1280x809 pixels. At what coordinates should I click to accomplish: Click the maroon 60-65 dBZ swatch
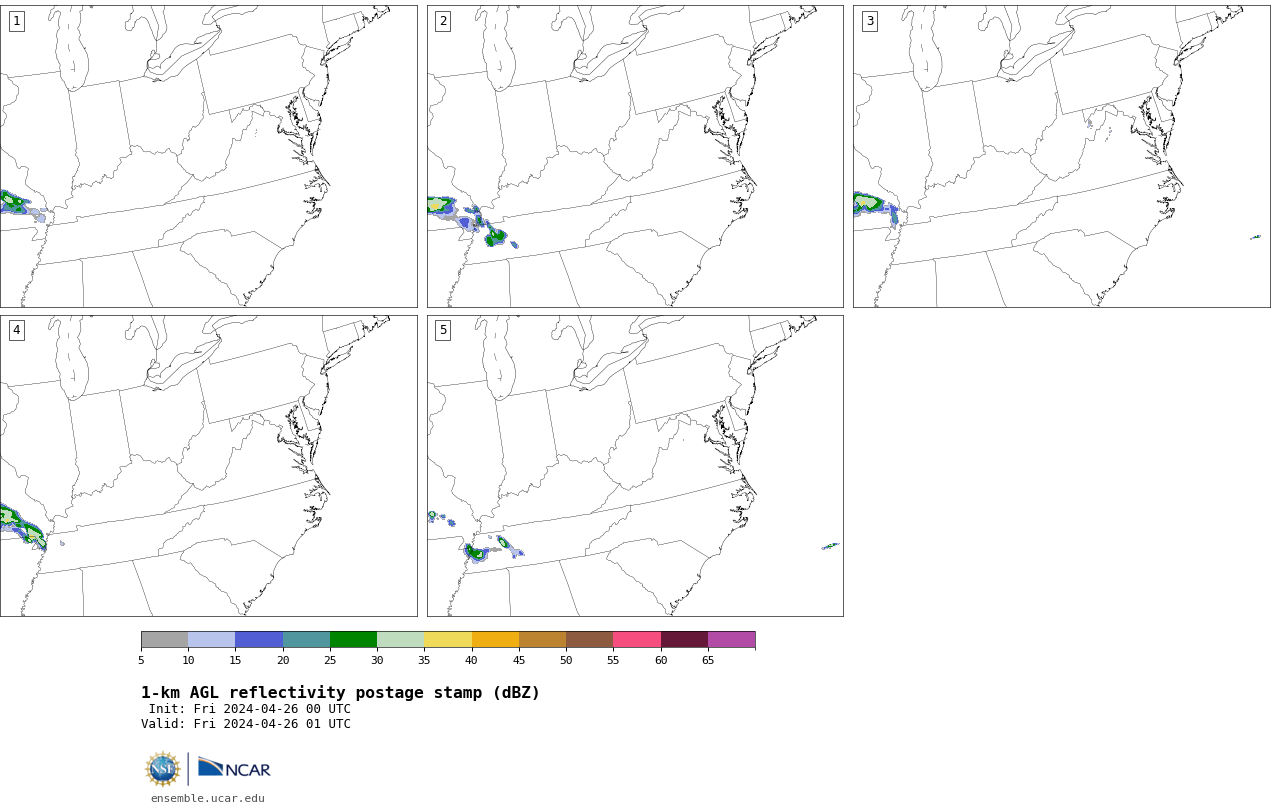click(684, 640)
